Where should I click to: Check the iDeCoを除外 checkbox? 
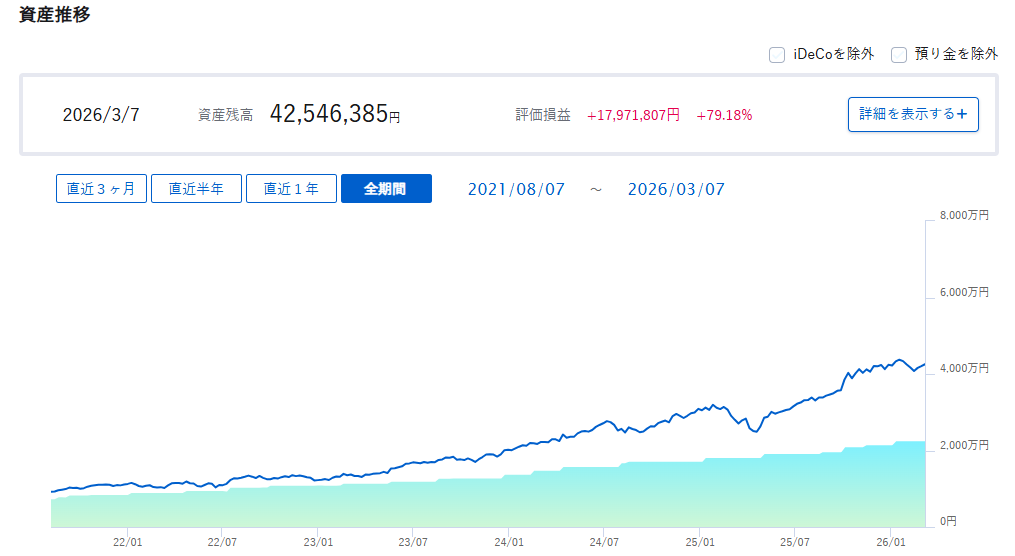(776, 55)
